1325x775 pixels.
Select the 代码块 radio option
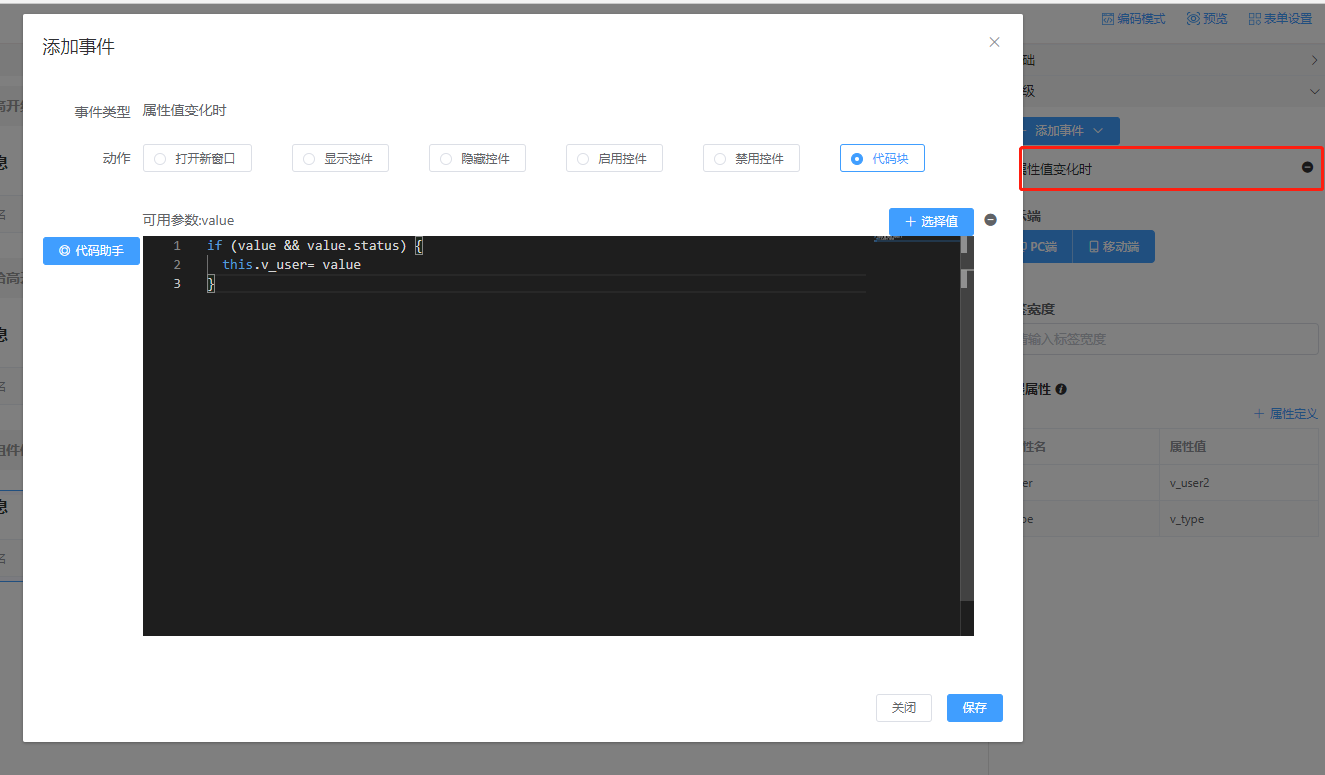857,159
